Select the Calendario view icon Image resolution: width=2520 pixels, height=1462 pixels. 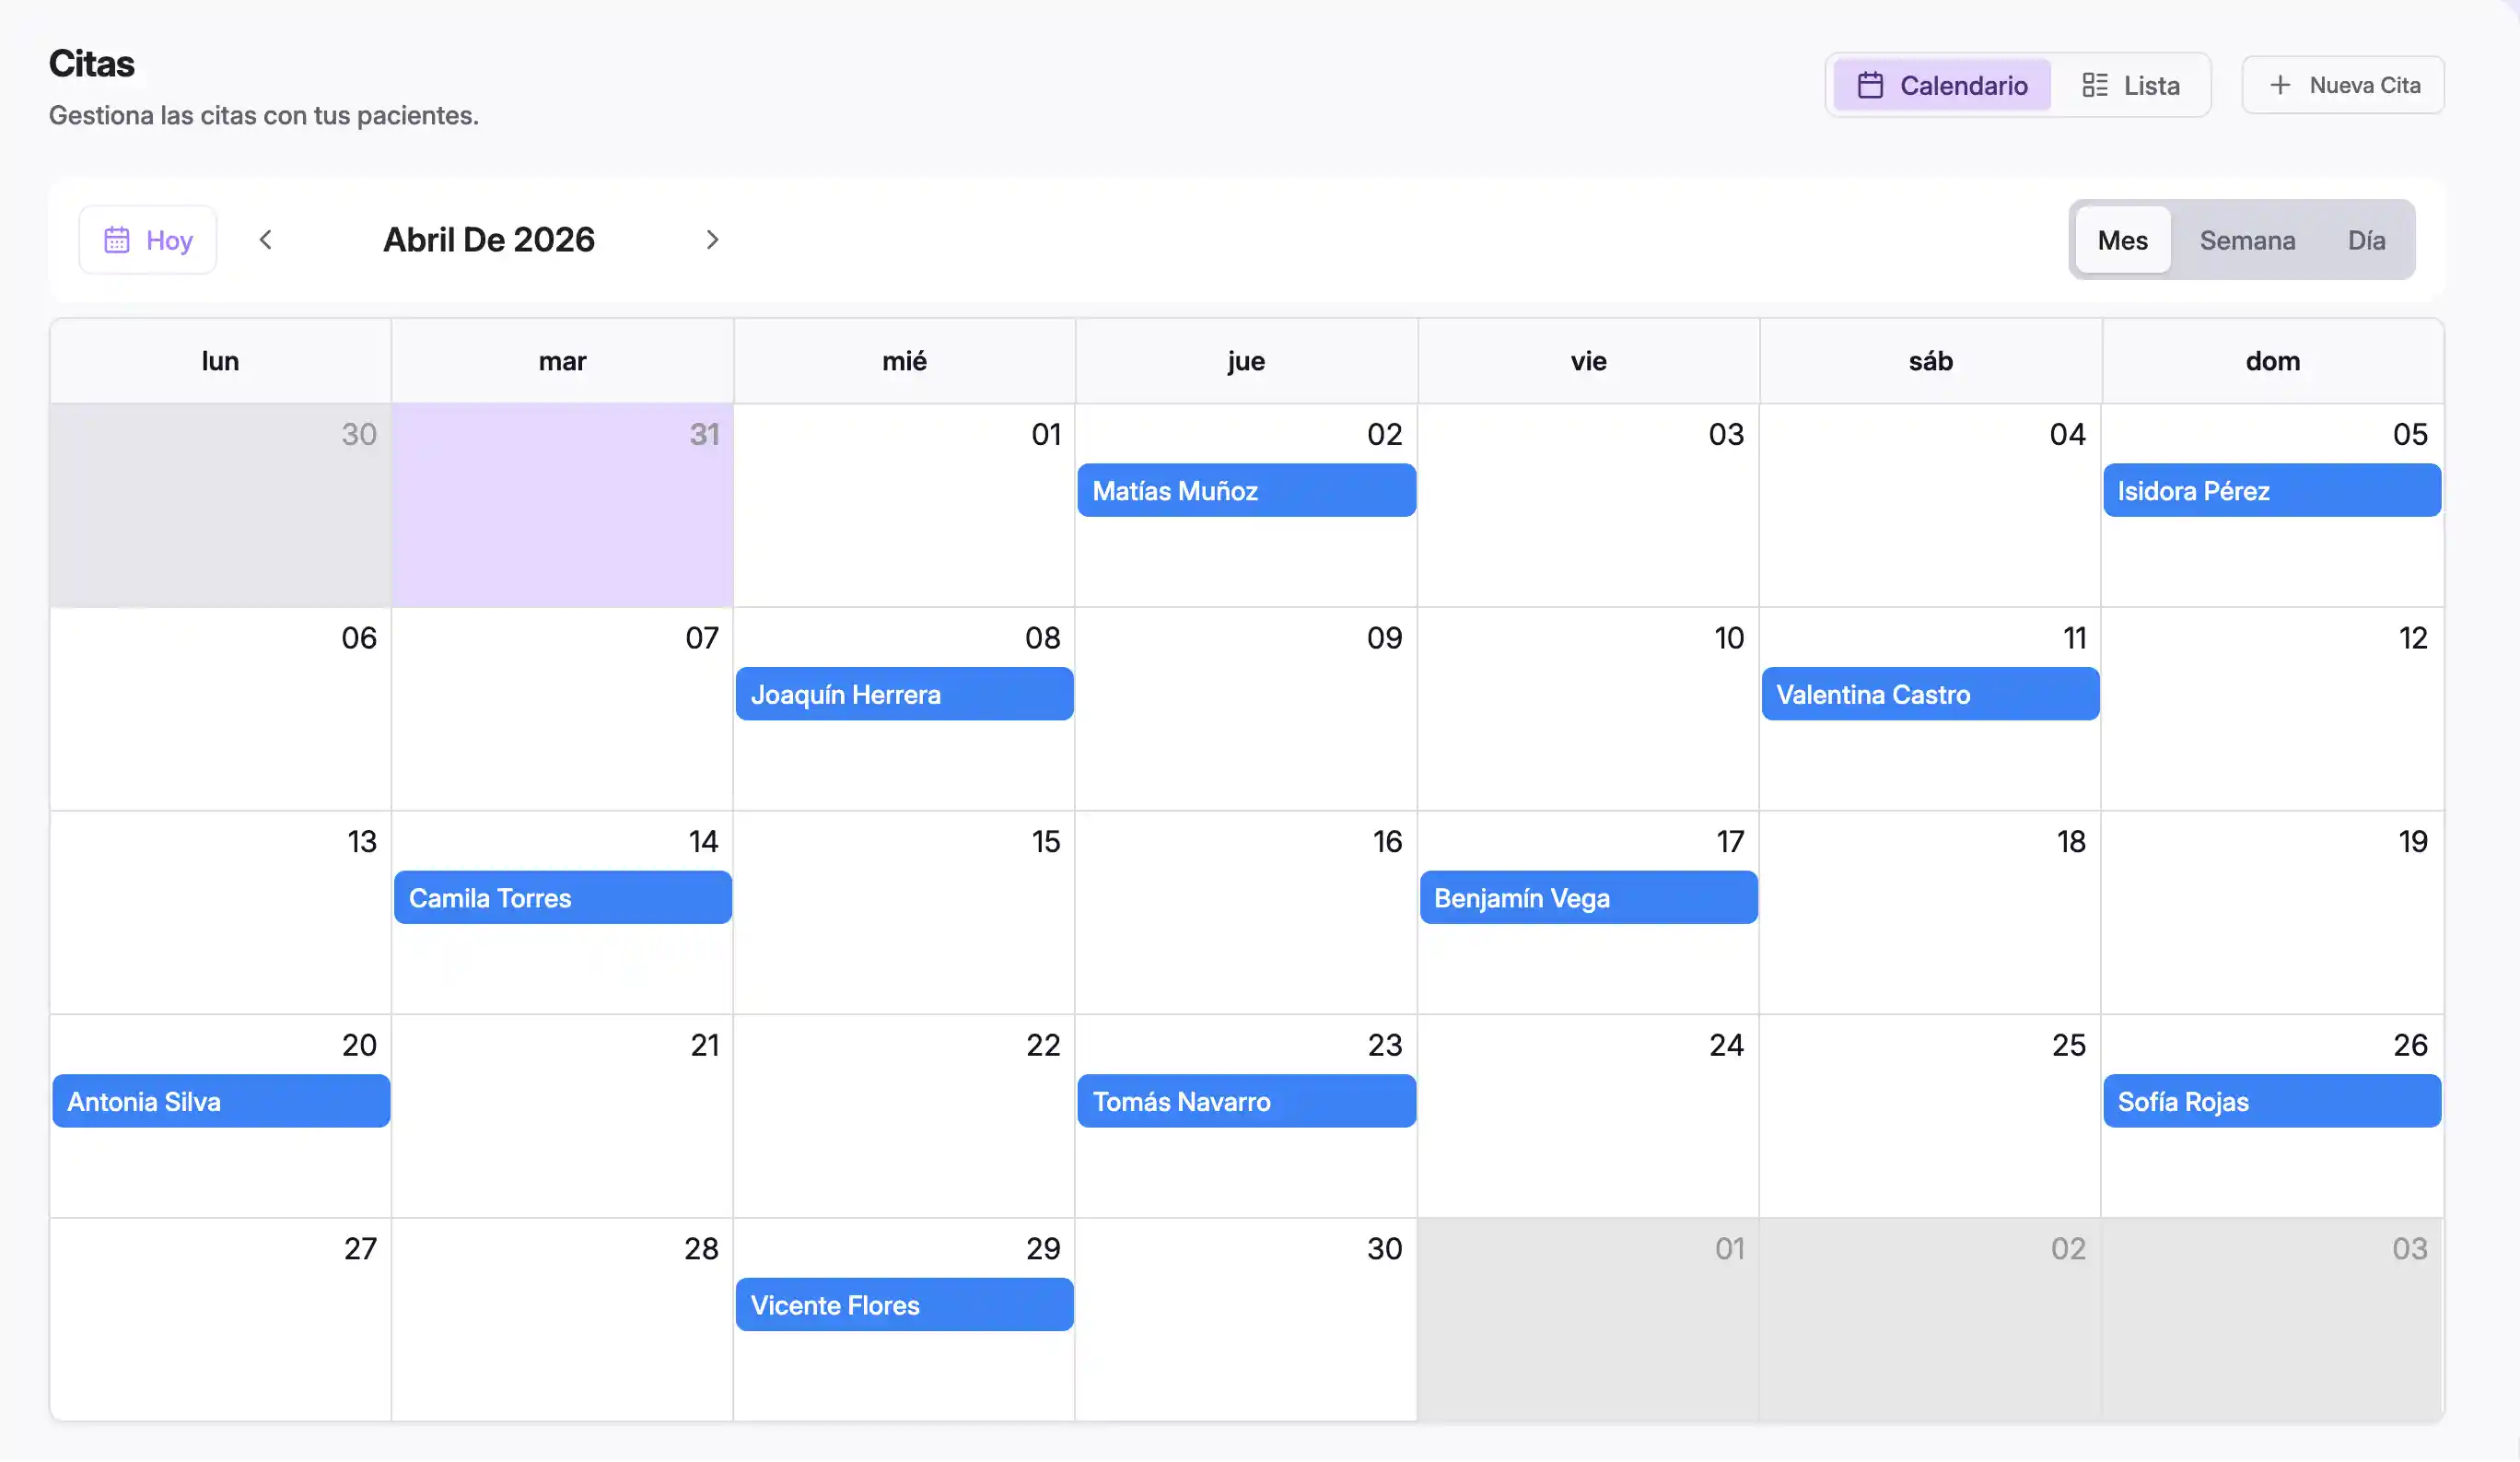pyautogui.click(x=1870, y=84)
